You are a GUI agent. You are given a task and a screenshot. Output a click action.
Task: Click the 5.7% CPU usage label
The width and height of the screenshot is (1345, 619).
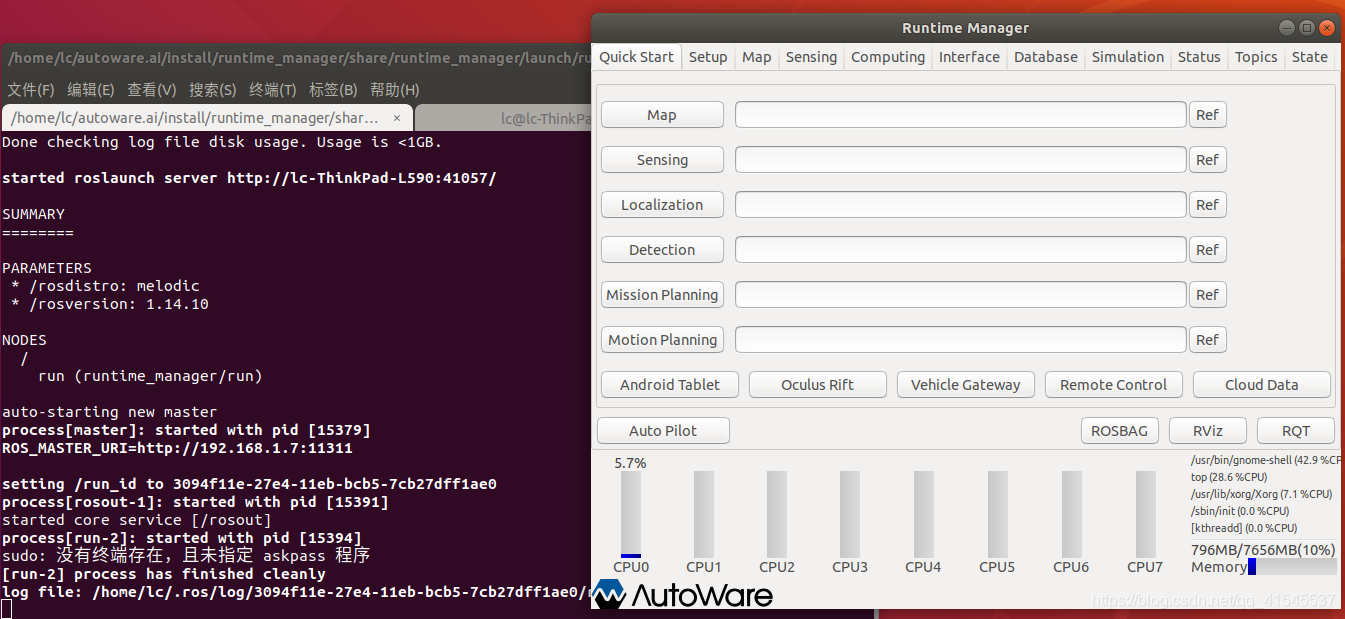pos(630,463)
